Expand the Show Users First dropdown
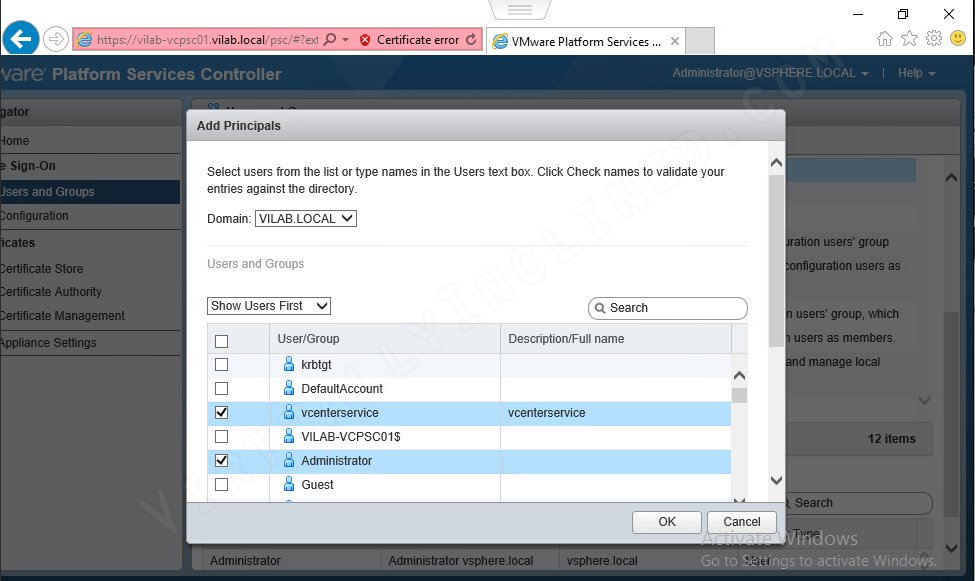Screen dimensions: 975x581 (x=269, y=306)
